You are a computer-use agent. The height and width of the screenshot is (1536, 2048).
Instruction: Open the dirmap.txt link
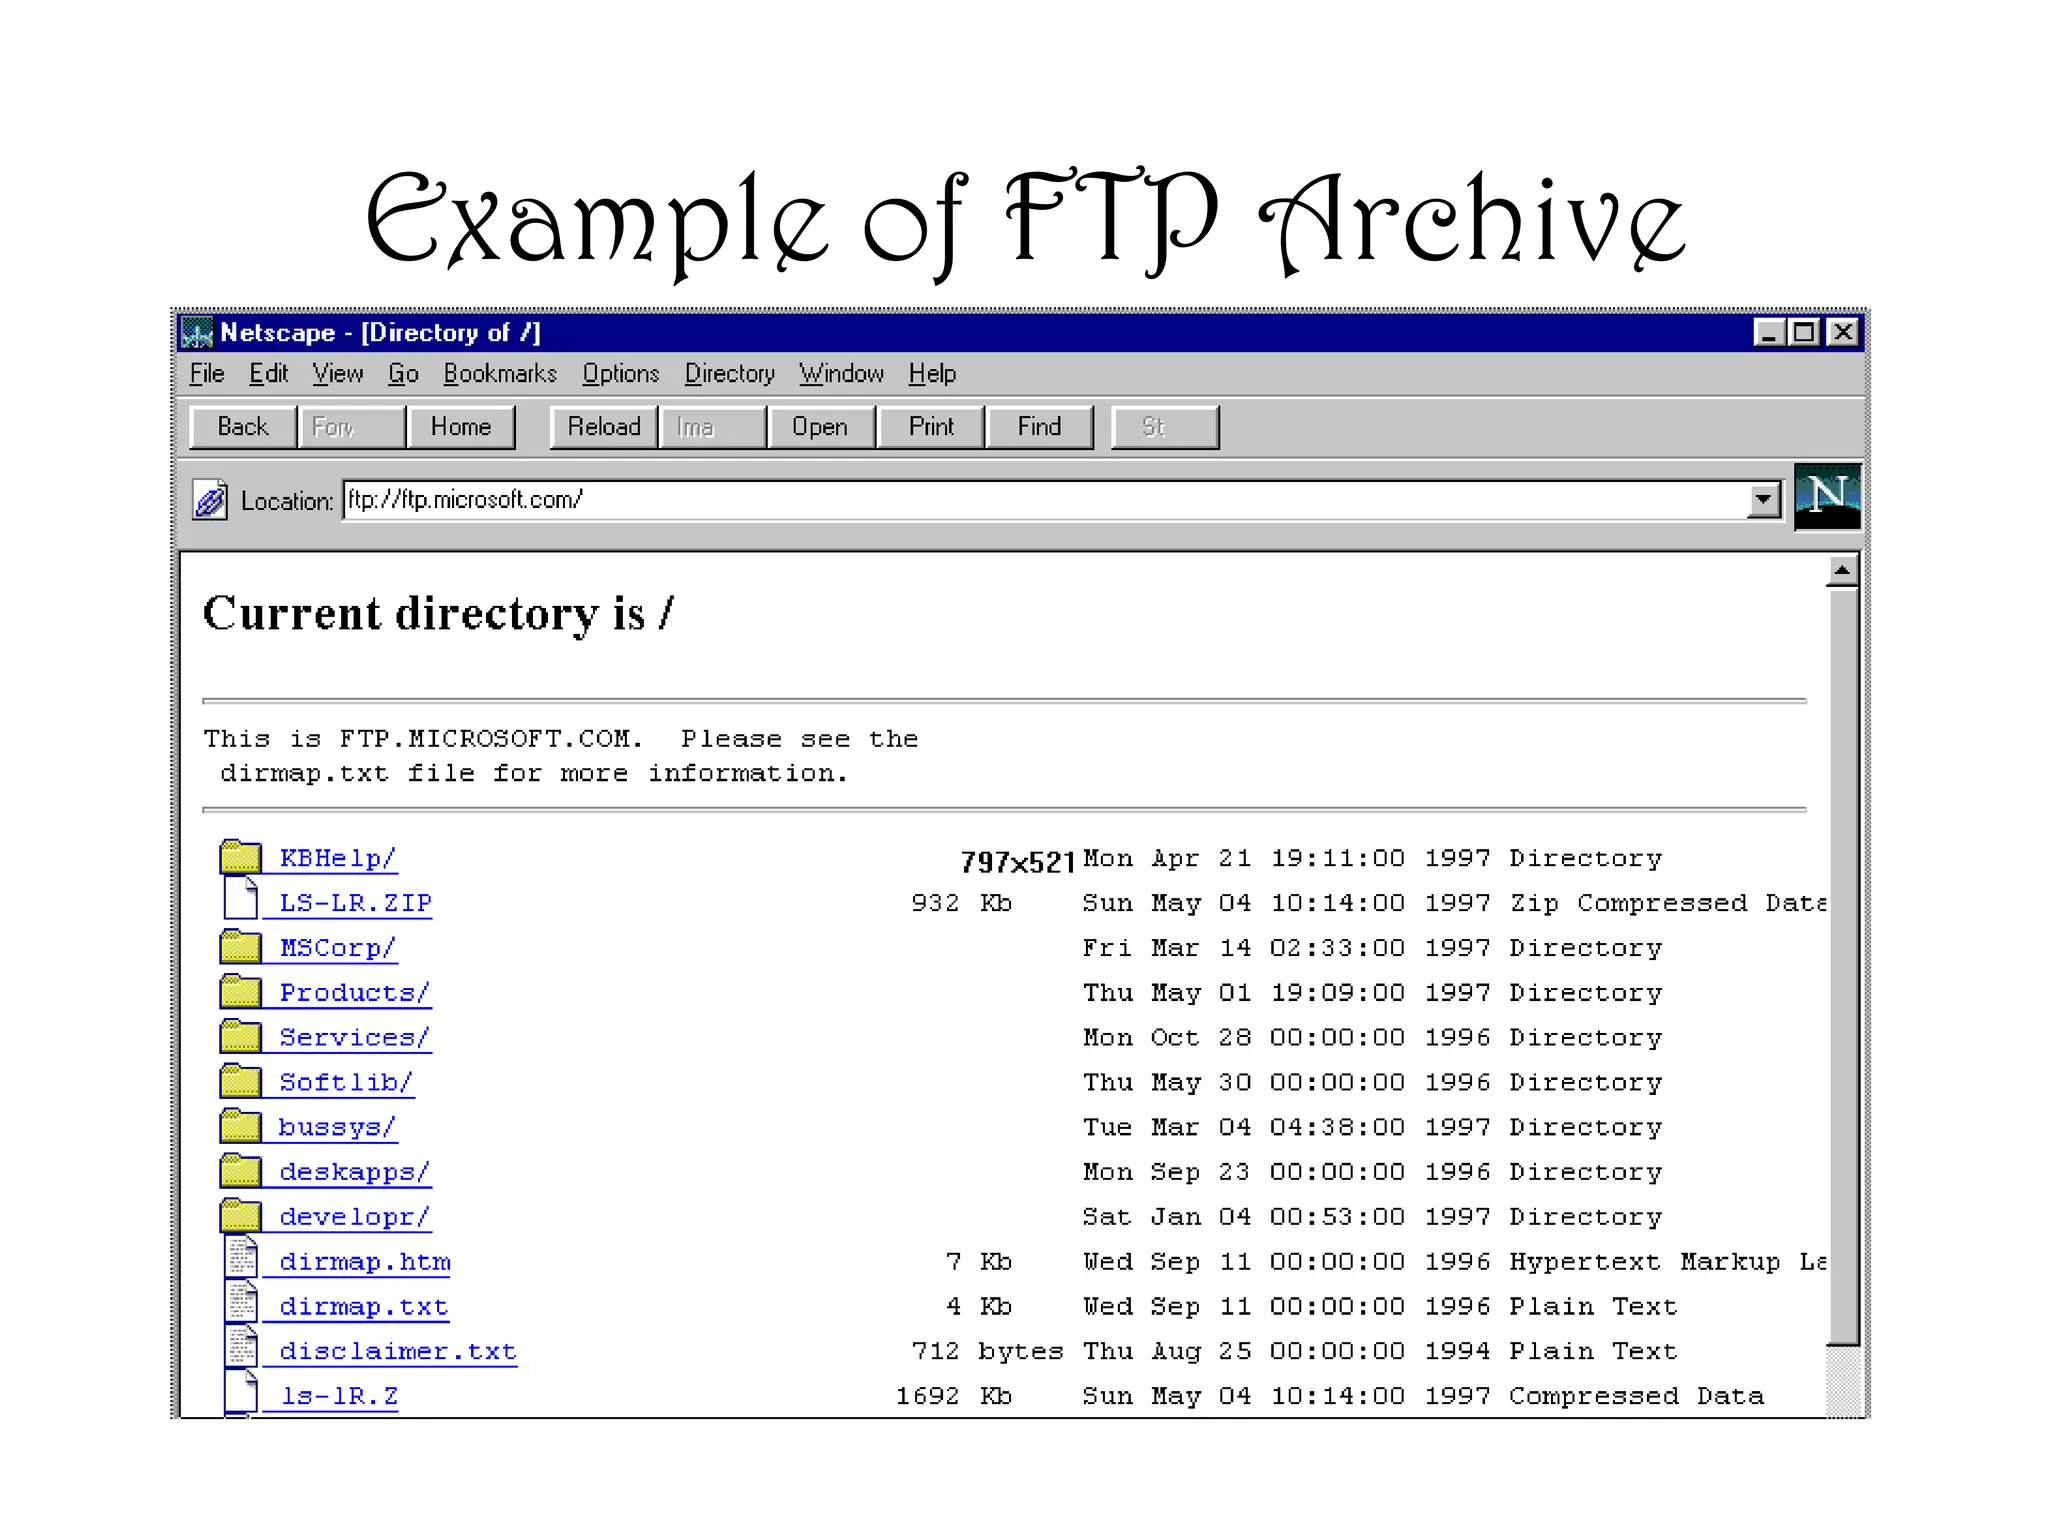tap(364, 1307)
